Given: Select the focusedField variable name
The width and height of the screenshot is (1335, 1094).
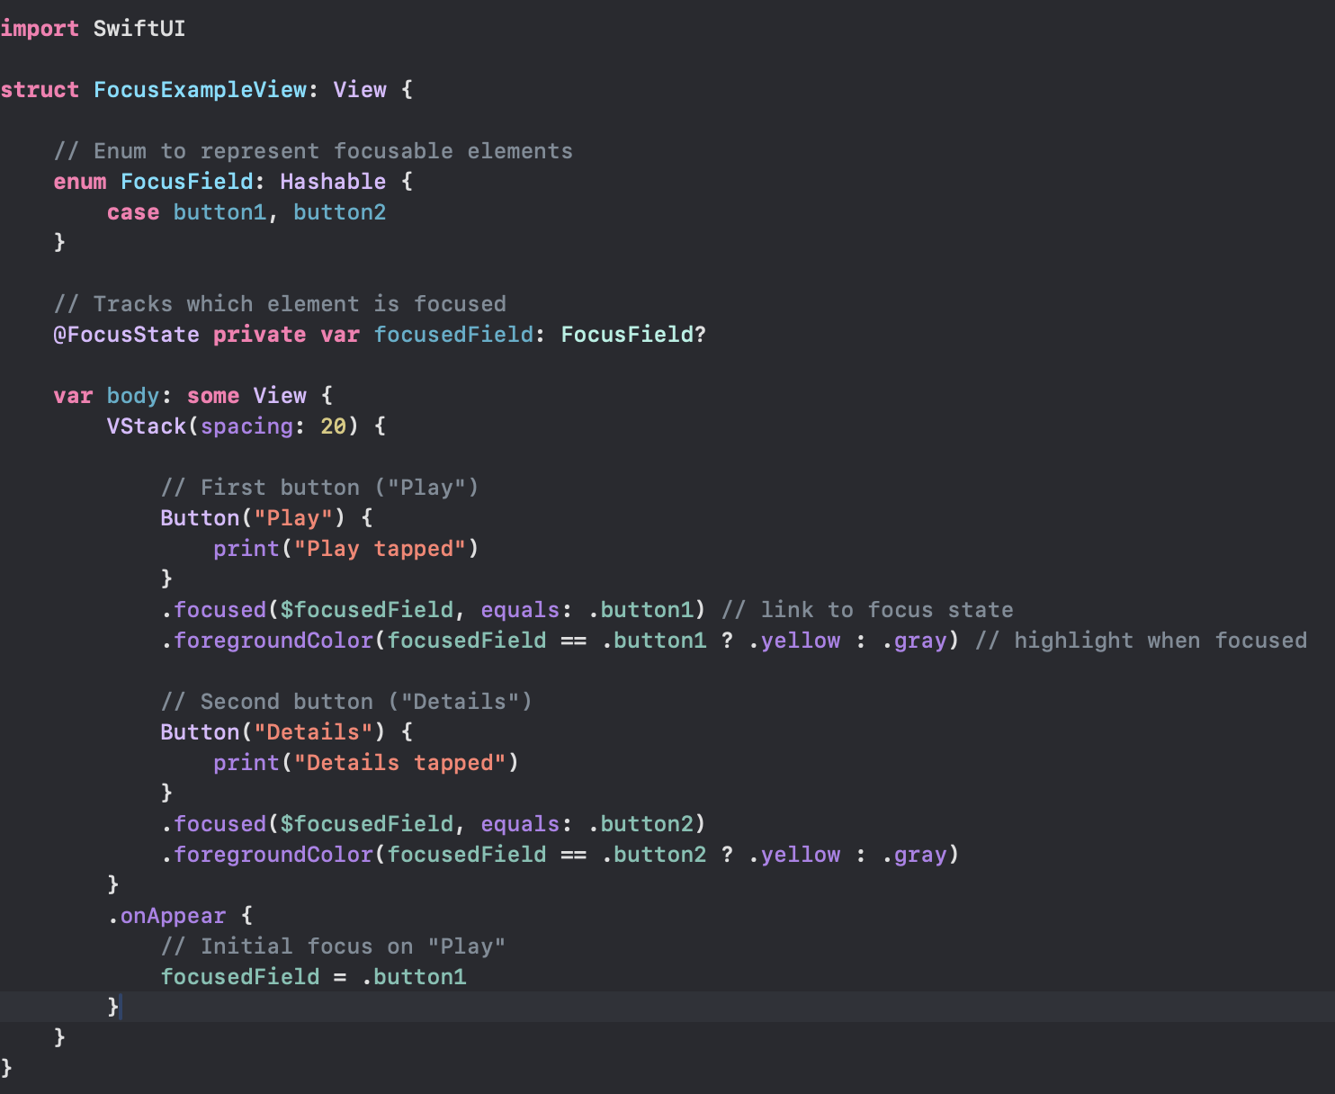Looking at the screenshot, I should click(453, 334).
